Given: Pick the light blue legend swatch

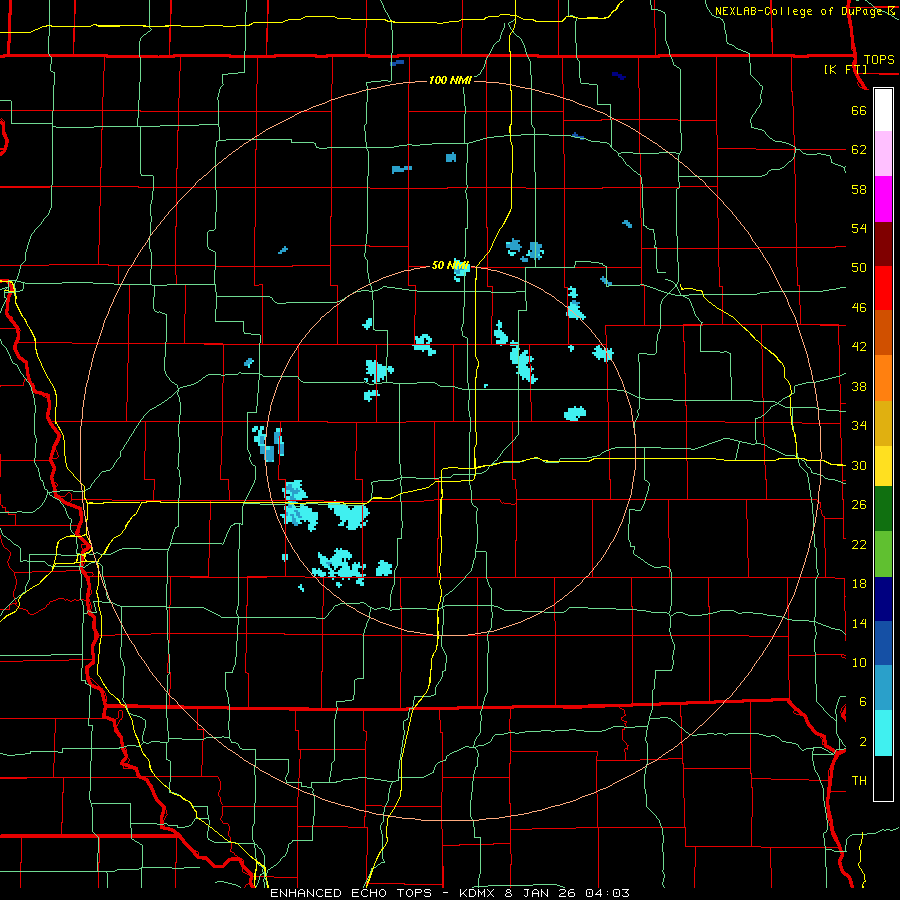Looking at the screenshot, I should click(x=883, y=688).
